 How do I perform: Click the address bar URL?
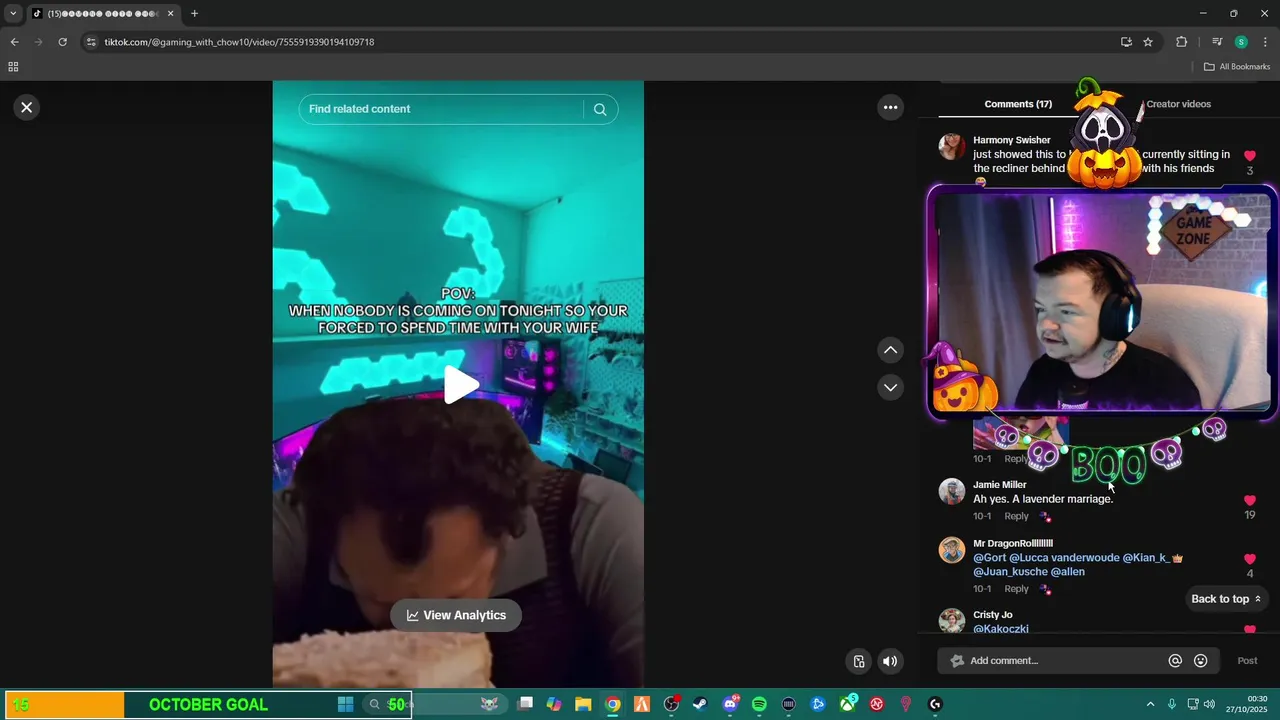239,42
